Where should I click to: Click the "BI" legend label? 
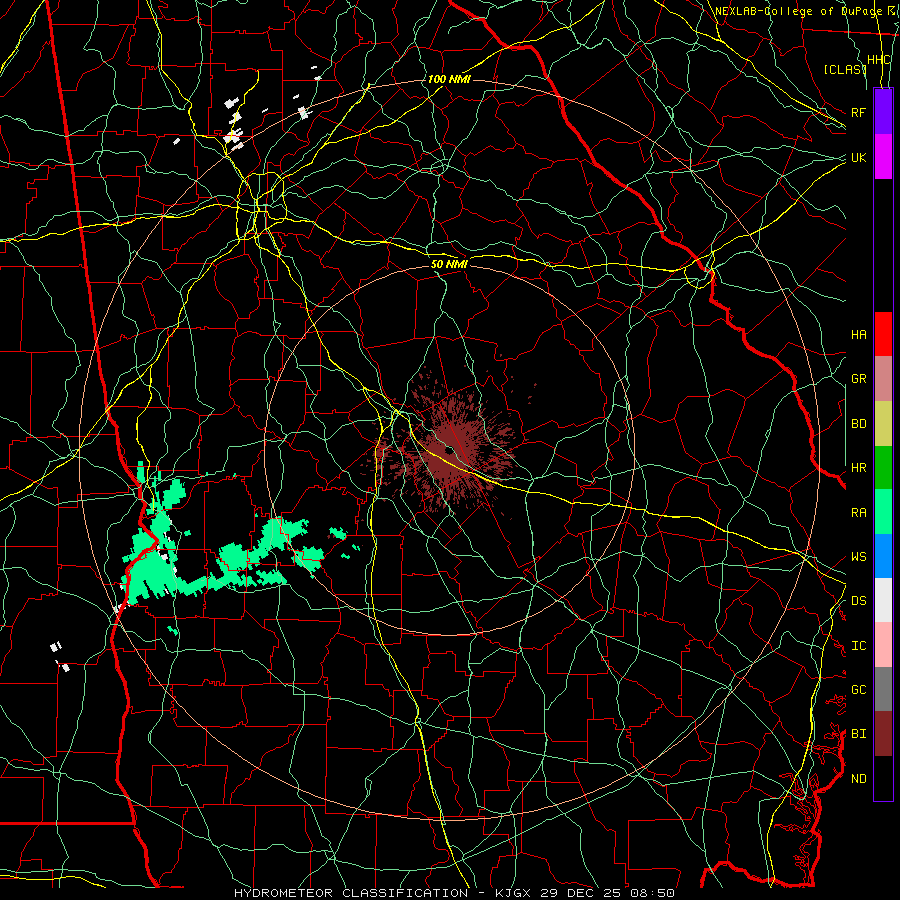(858, 734)
